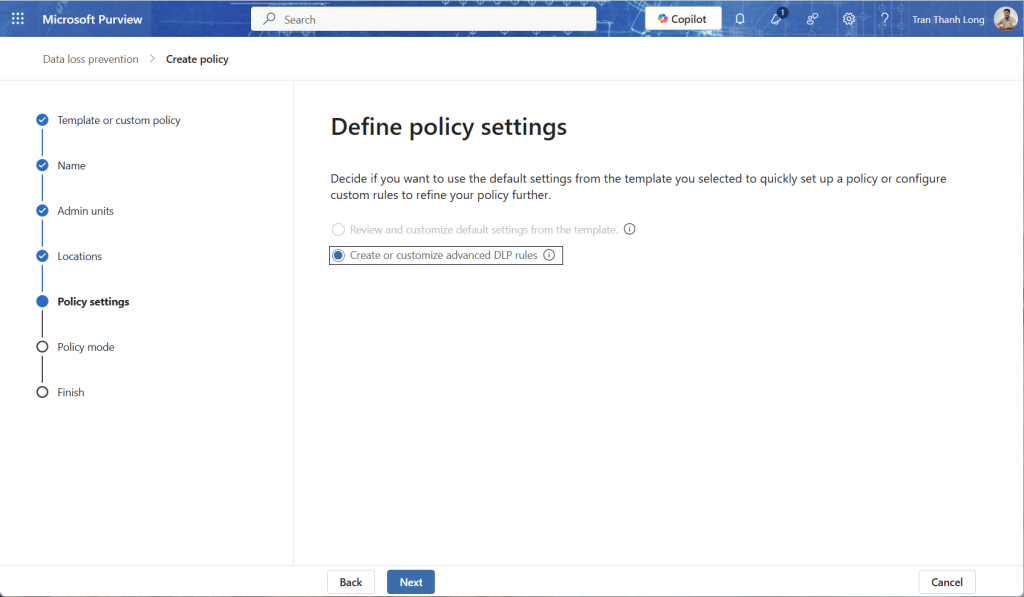Click the Data loss prevention breadcrumb
This screenshot has width=1024, height=597.
click(90, 60)
